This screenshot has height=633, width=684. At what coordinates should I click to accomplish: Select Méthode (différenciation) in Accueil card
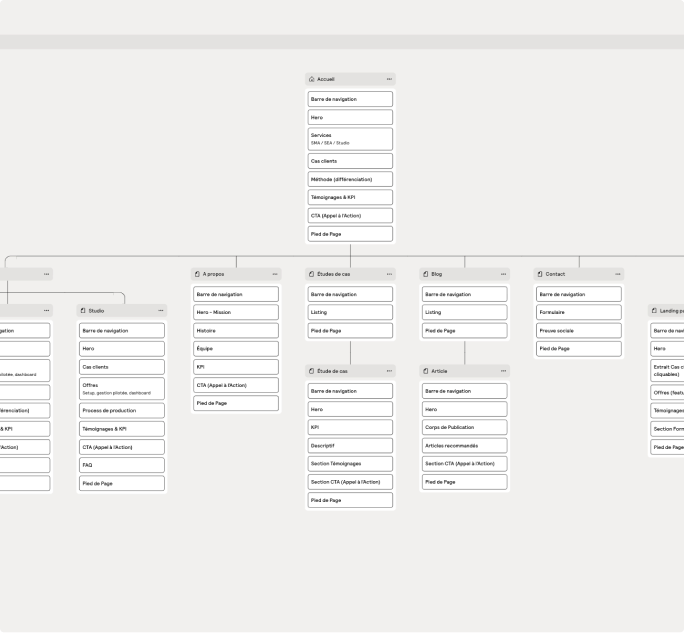point(350,179)
